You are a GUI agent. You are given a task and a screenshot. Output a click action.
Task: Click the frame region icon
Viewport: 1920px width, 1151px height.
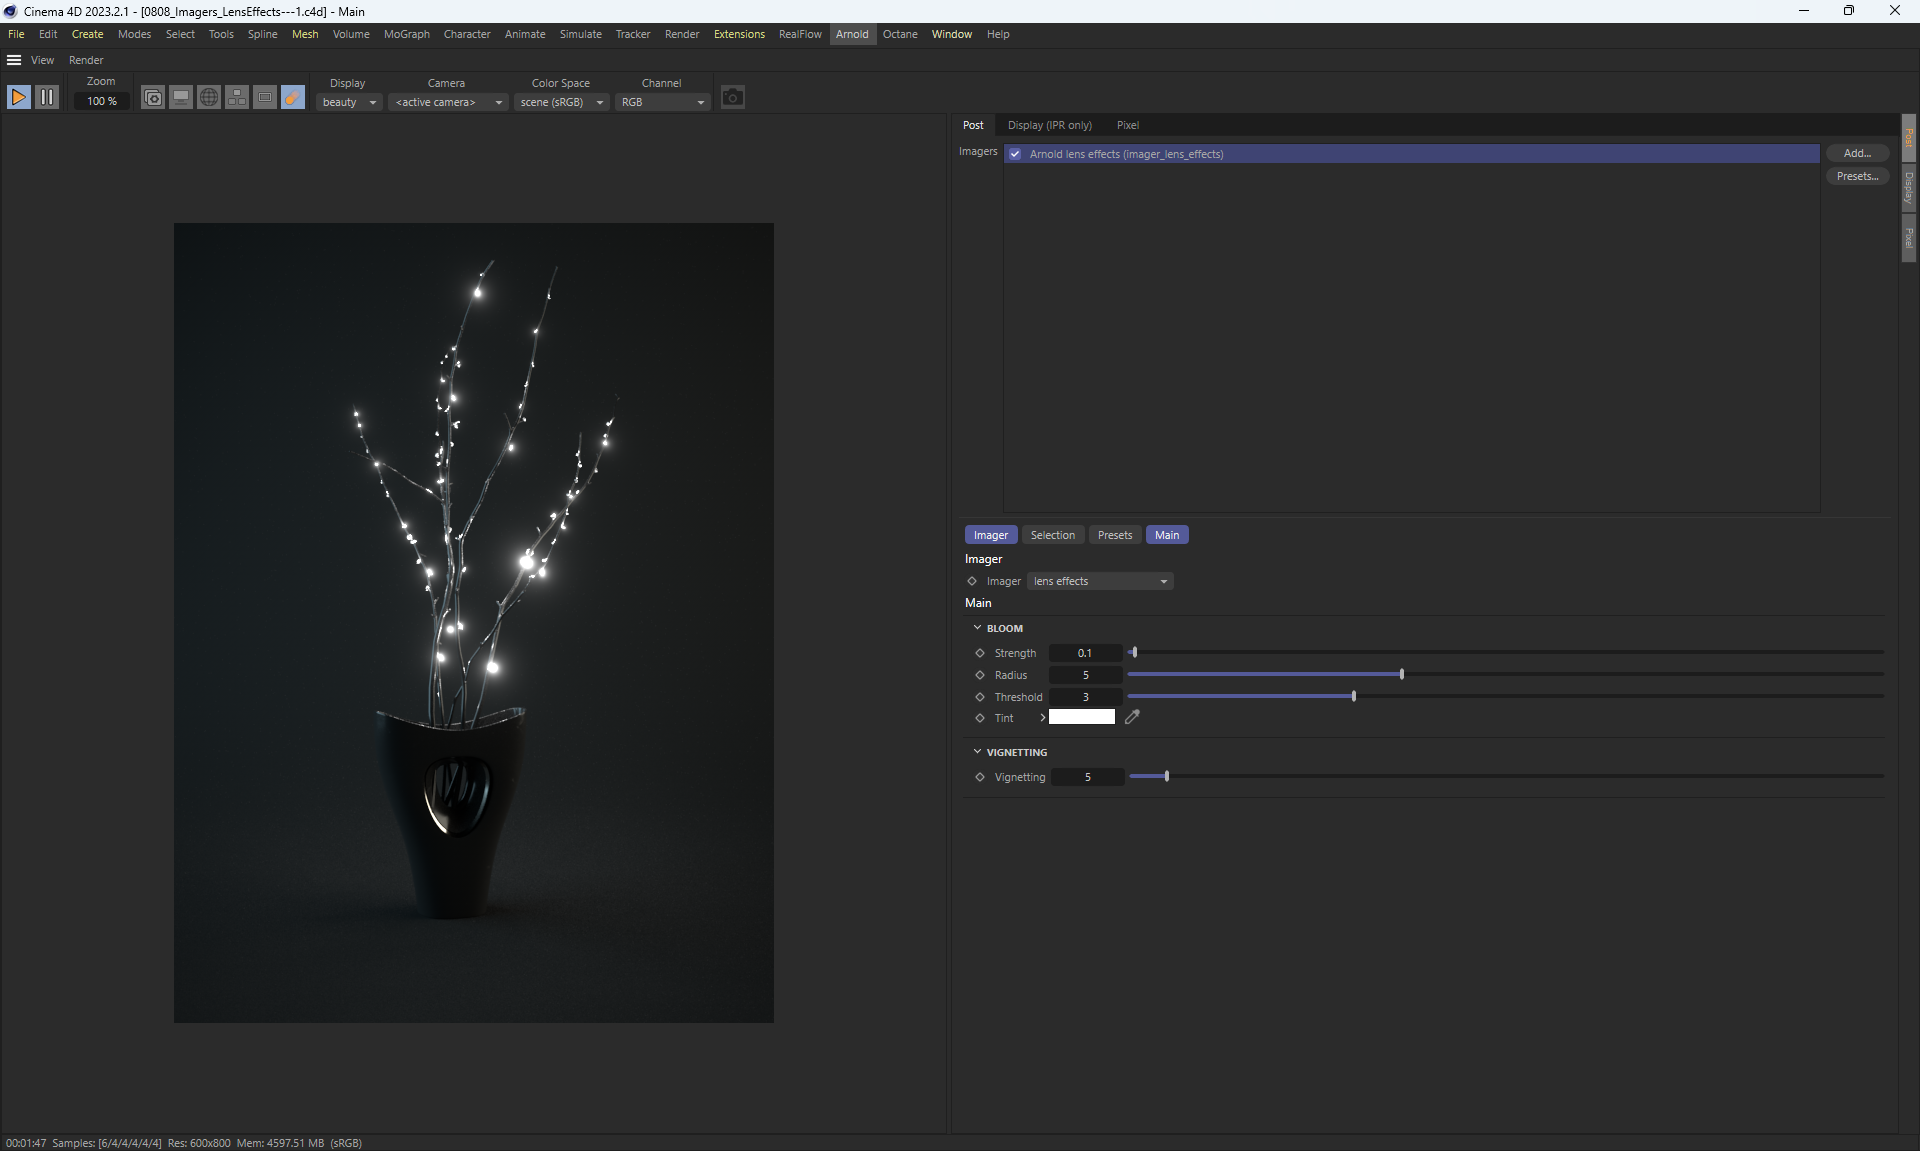point(265,97)
